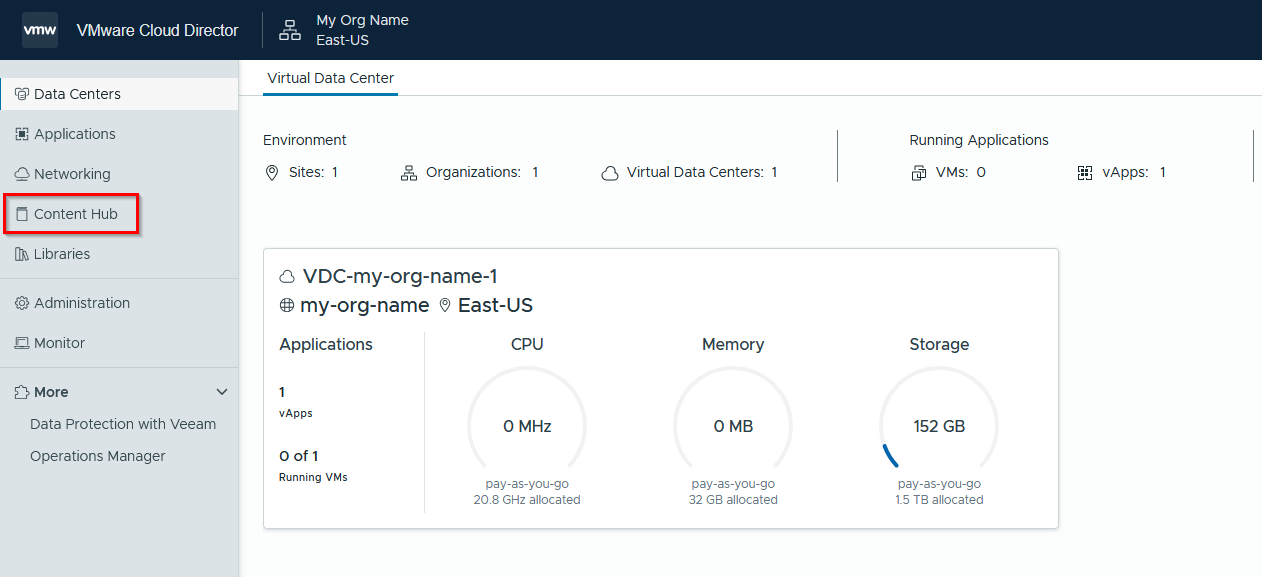
Task: Open Applications in the sidebar
Action: coord(119,134)
